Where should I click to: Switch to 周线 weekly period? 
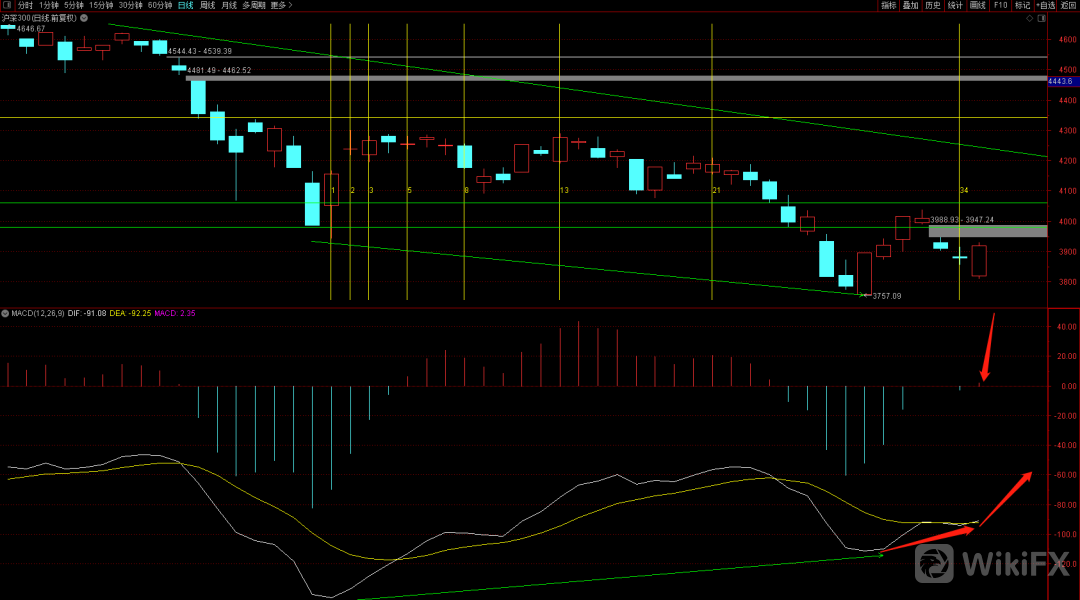[x=207, y=5]
